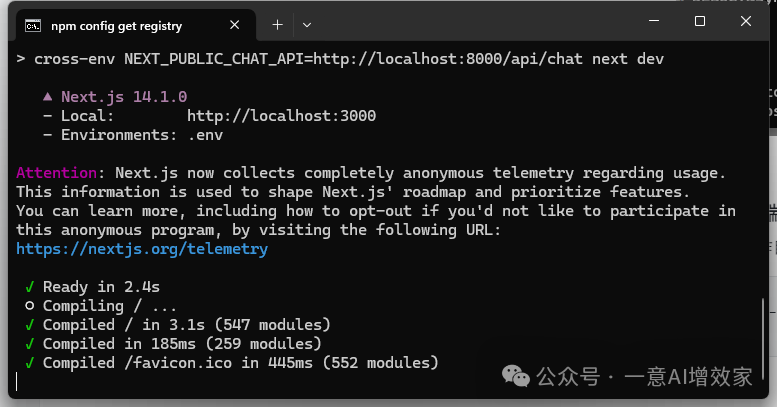777x407 pixels.
Task: Click the circle marker beside "Compiling / ..."
Action: (x=30, y=306)
